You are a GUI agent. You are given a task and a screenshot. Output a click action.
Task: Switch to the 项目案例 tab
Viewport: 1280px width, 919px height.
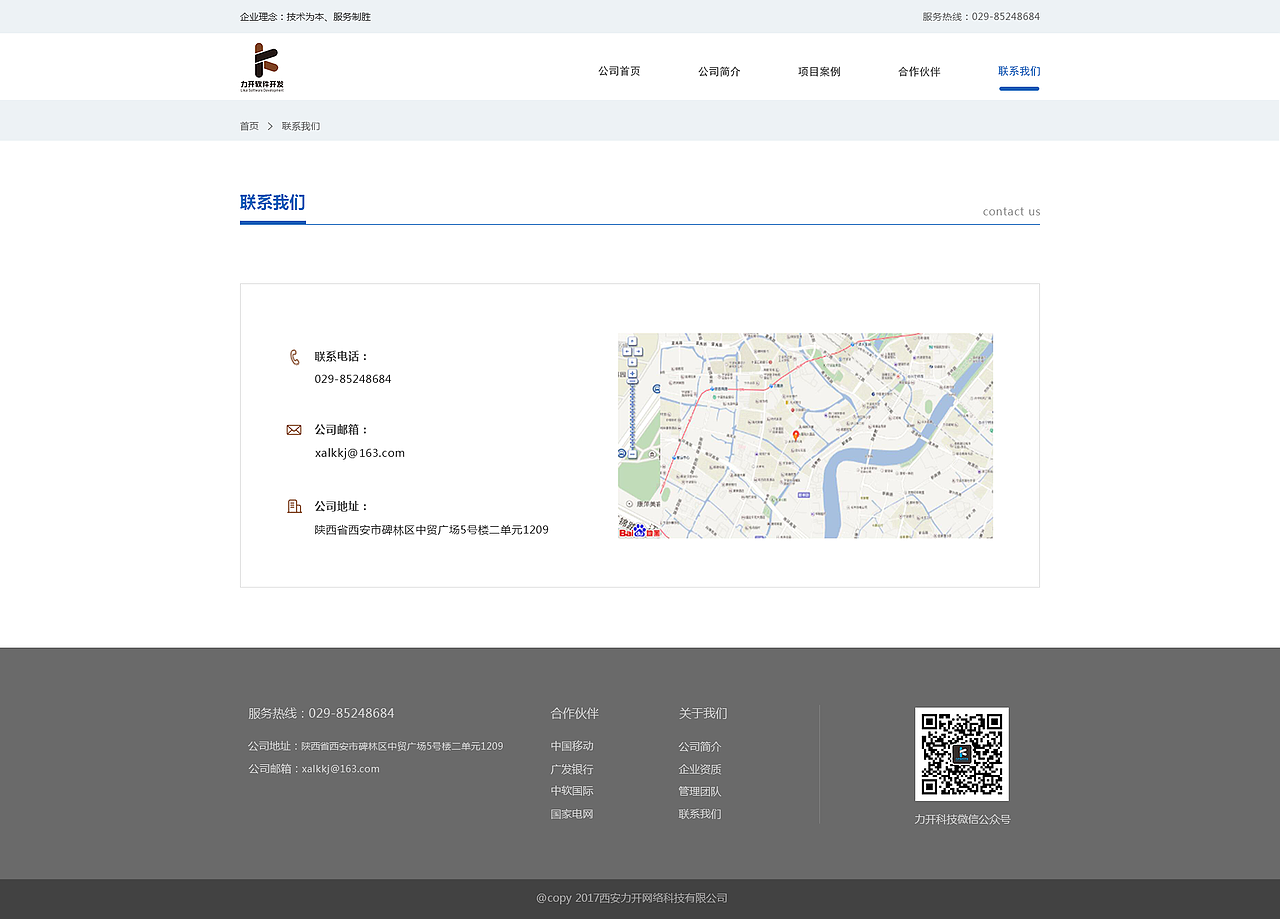(x=818, y=71)
